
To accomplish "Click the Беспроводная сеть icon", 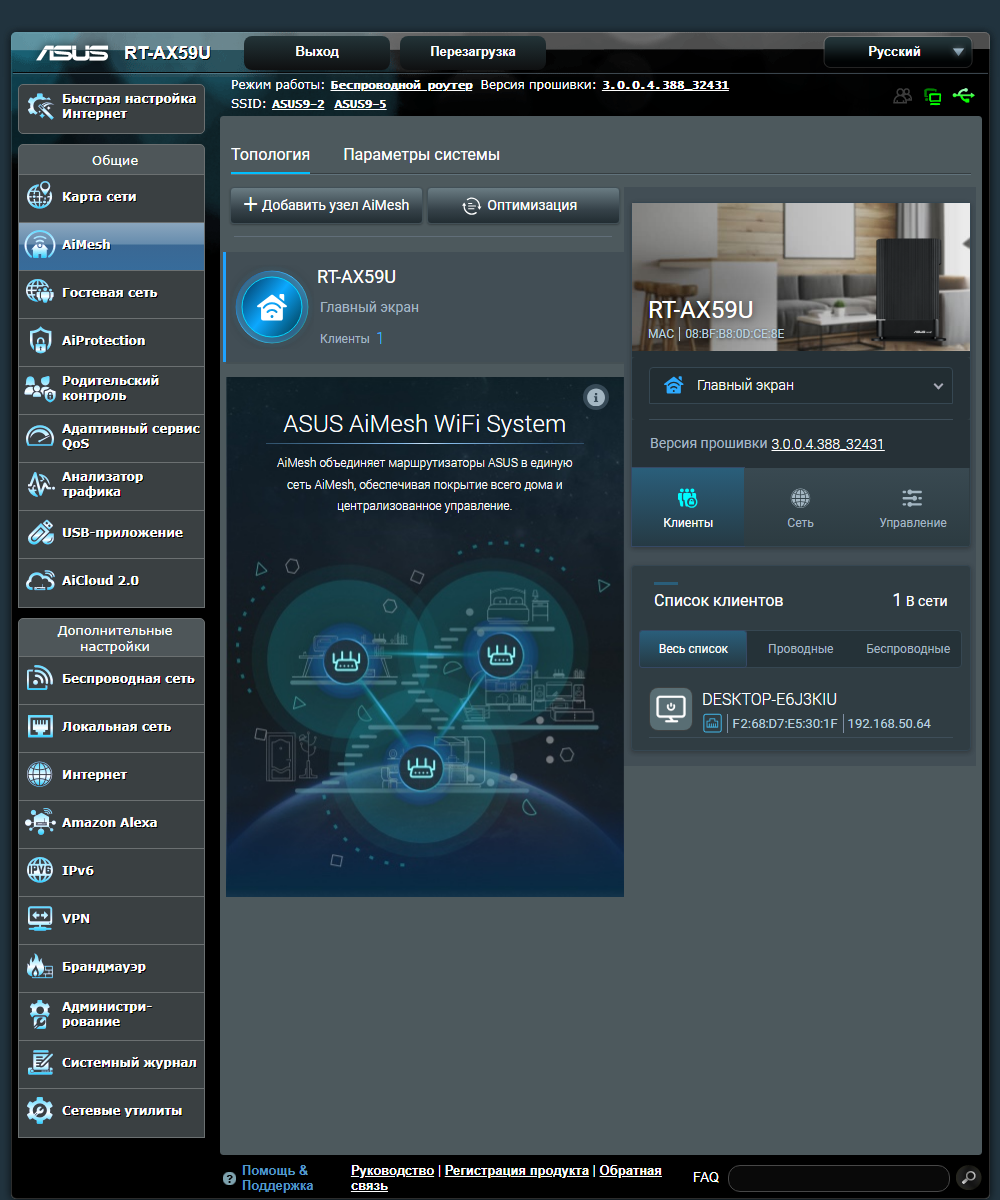I will coord(40,678).
